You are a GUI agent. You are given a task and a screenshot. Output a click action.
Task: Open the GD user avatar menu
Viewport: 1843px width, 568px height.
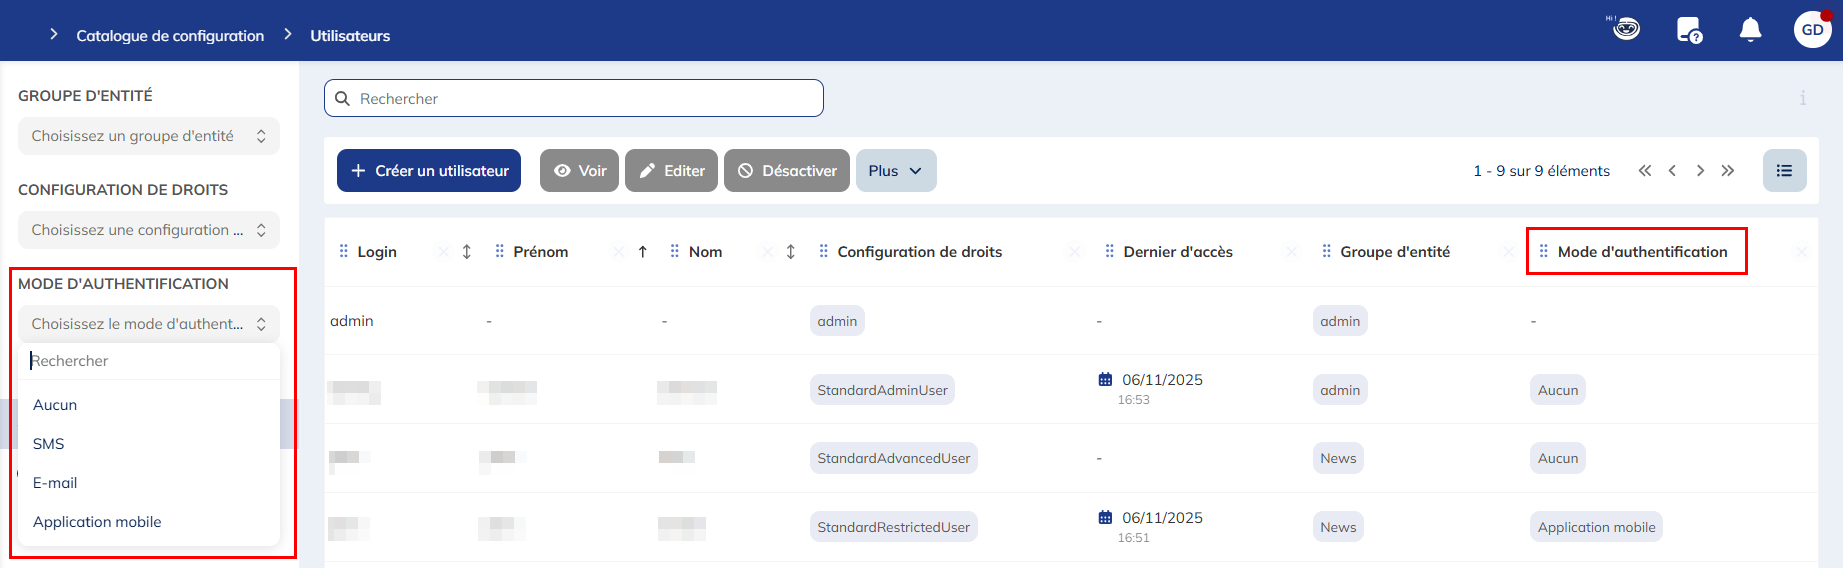pyautogui.click(x=1812, y=30)
